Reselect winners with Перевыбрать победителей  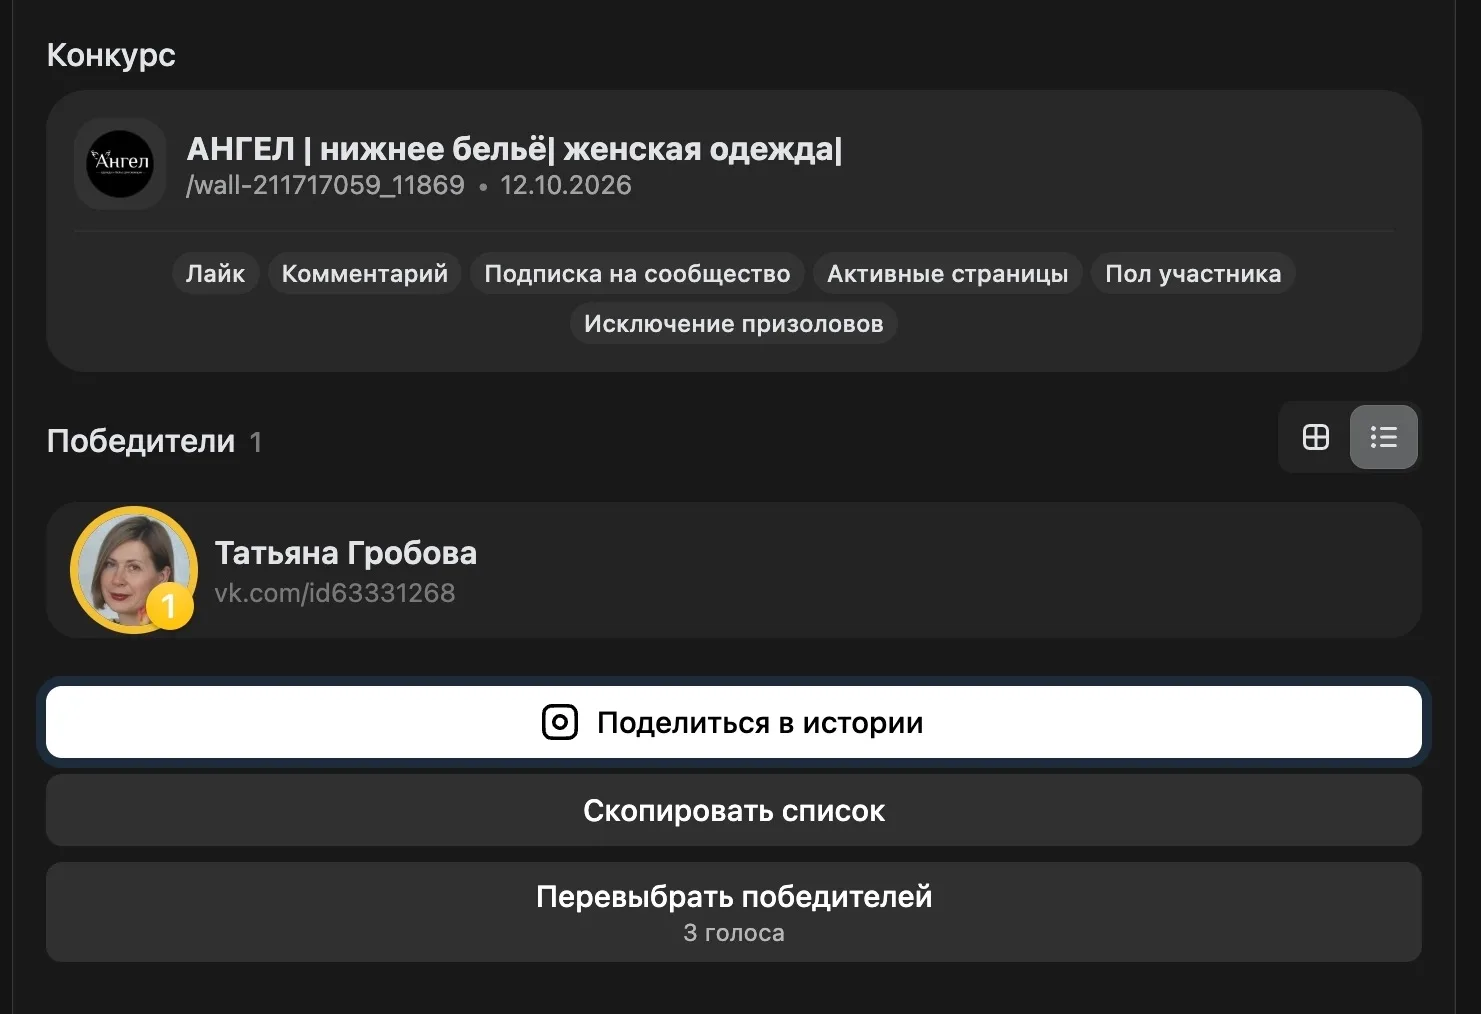tap(734, 912)
